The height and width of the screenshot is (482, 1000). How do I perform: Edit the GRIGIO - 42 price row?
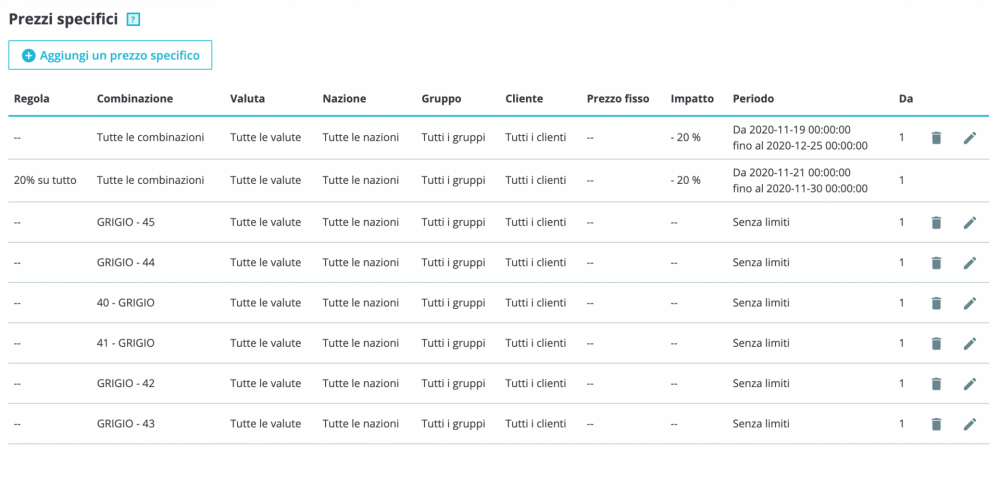(x=969, y=384)
